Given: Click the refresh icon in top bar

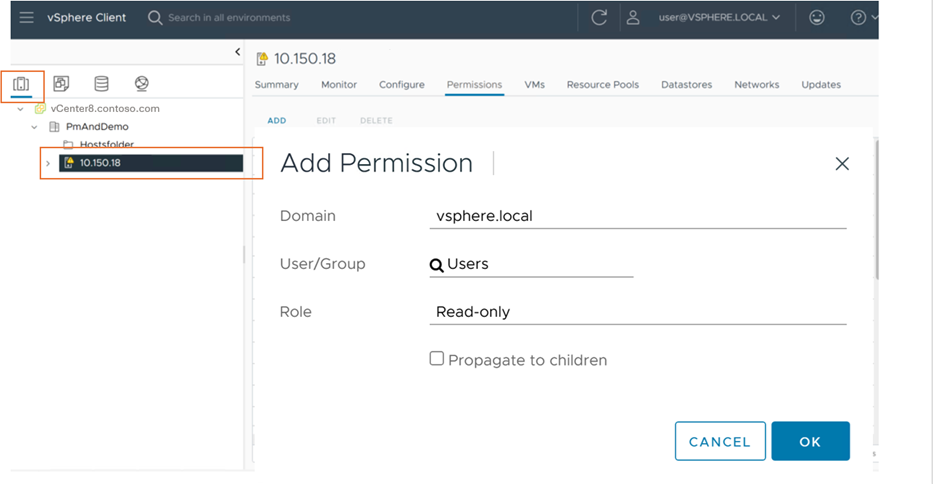Looking at the screenshot, I should click(599, 18).
